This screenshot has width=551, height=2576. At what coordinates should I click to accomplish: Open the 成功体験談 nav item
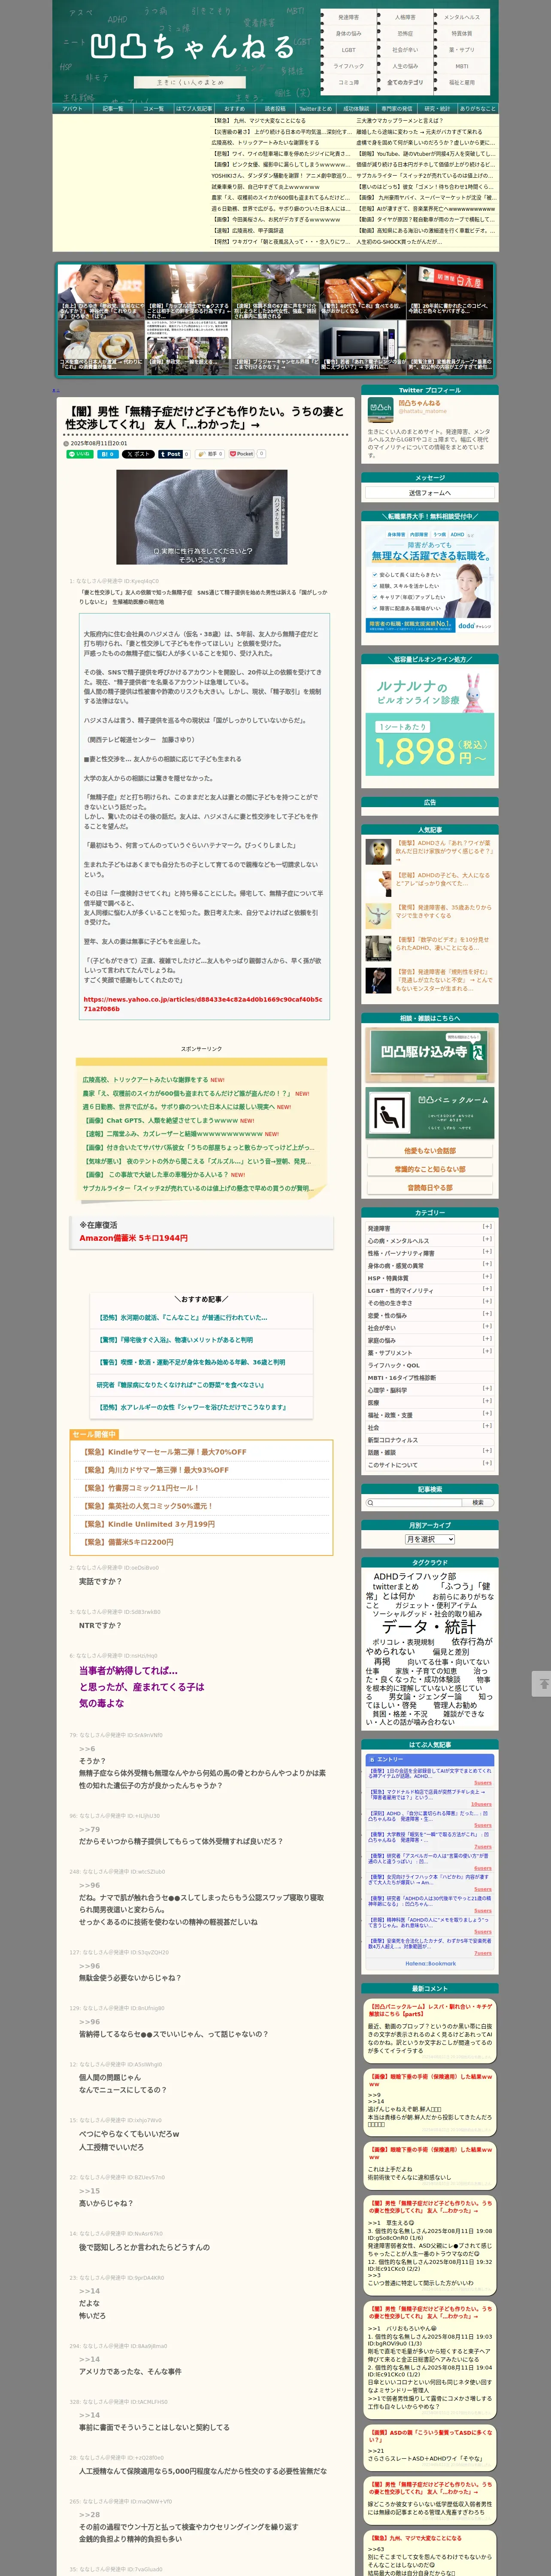356,108
